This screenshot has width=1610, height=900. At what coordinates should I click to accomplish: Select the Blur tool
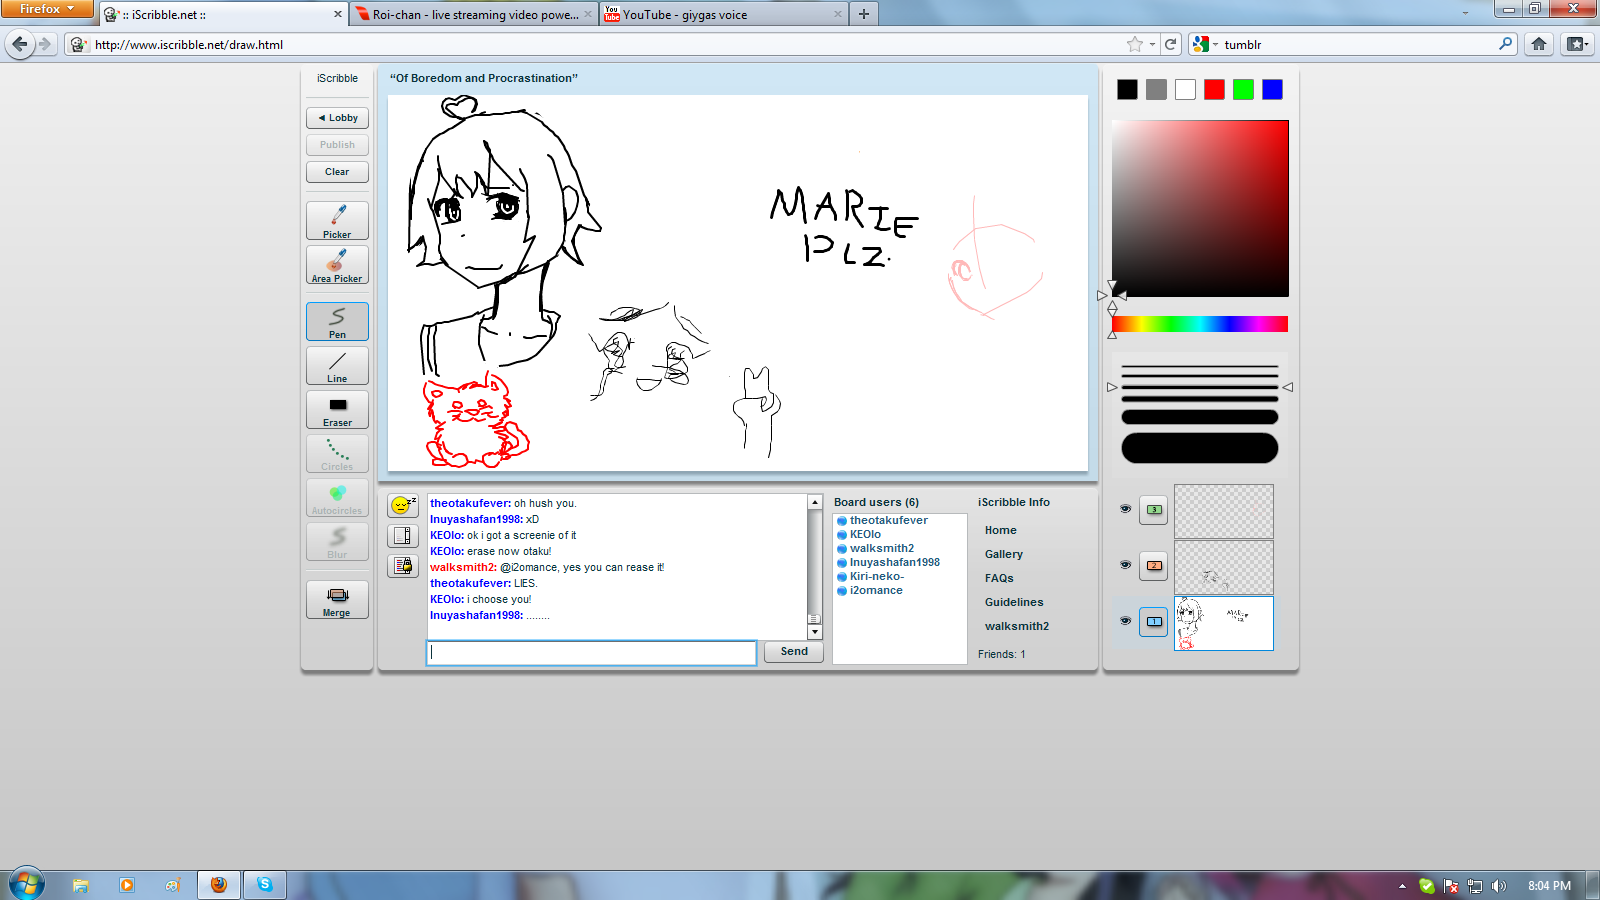click(337, 542)
